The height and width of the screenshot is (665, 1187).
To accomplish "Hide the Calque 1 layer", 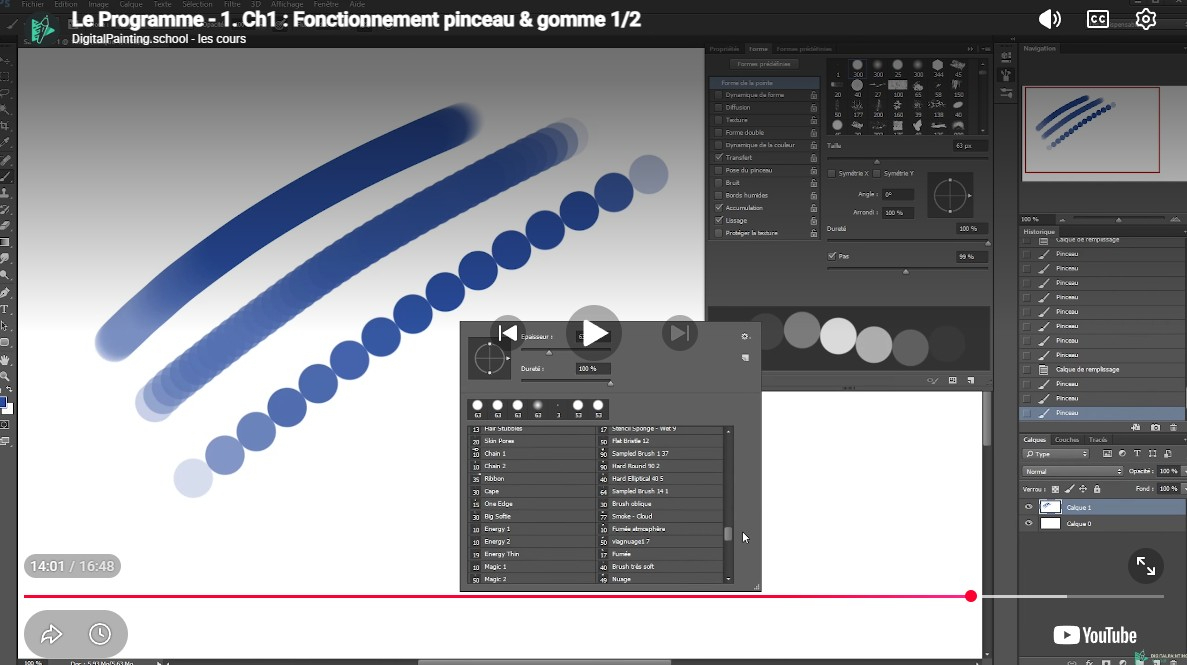I will pyautogui.click(x=1028, y=507).
